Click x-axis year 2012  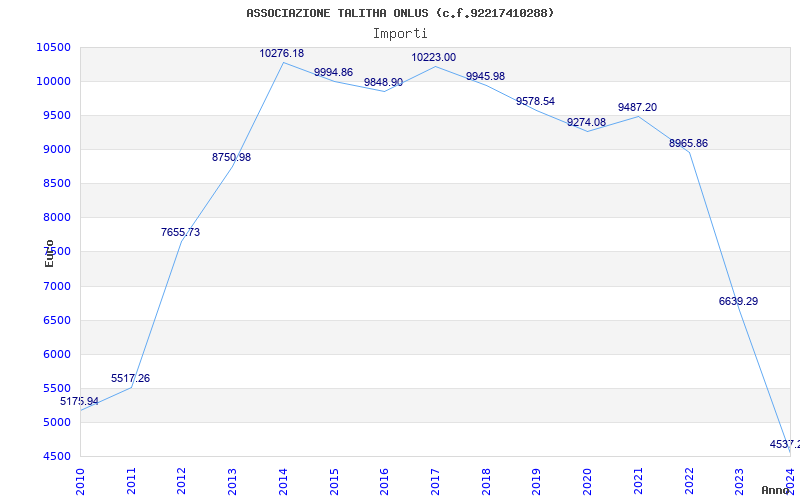pos(182,481)
